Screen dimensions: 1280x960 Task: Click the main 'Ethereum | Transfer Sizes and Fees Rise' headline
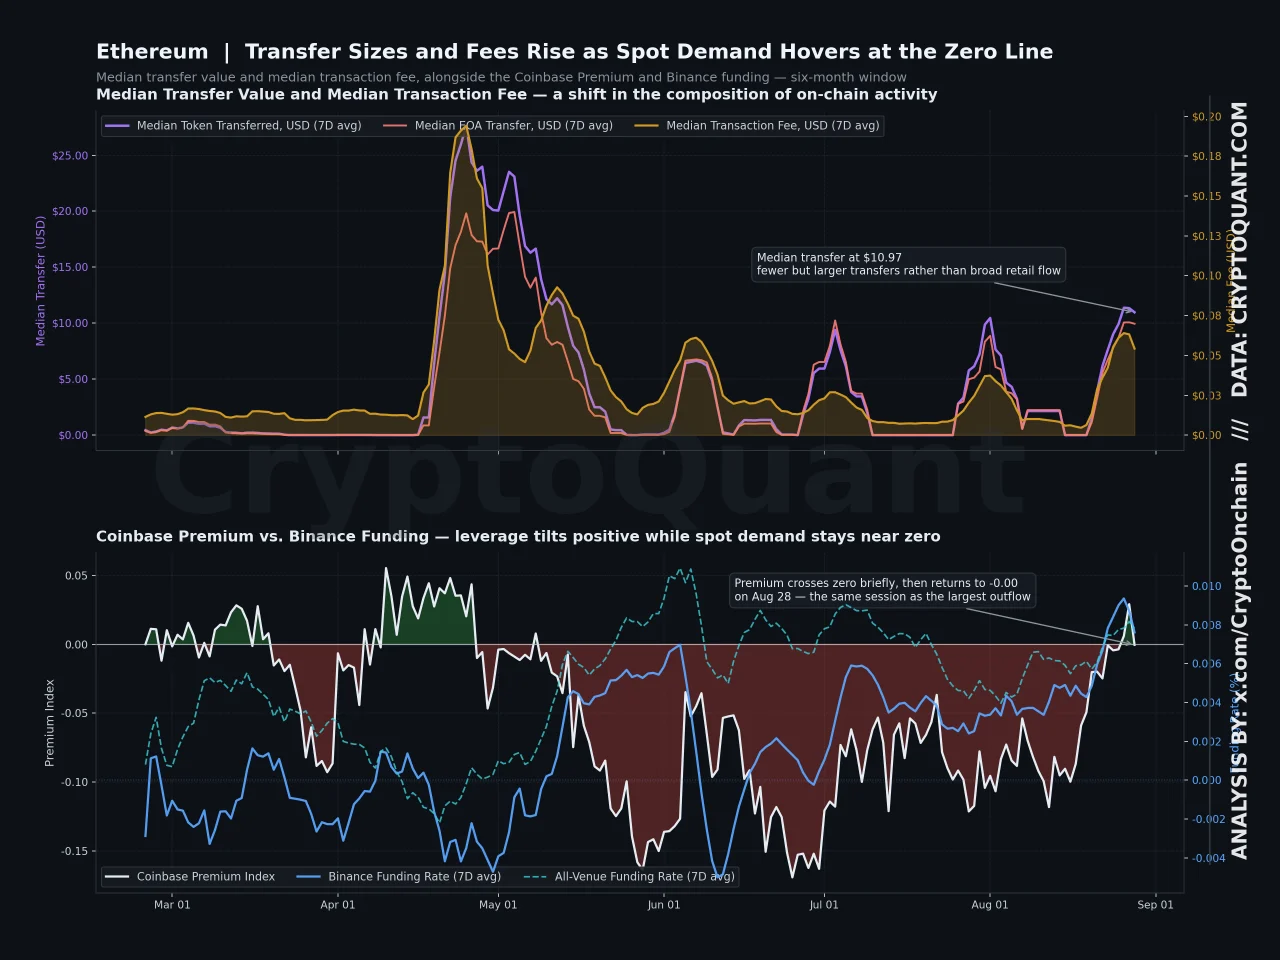574,52
